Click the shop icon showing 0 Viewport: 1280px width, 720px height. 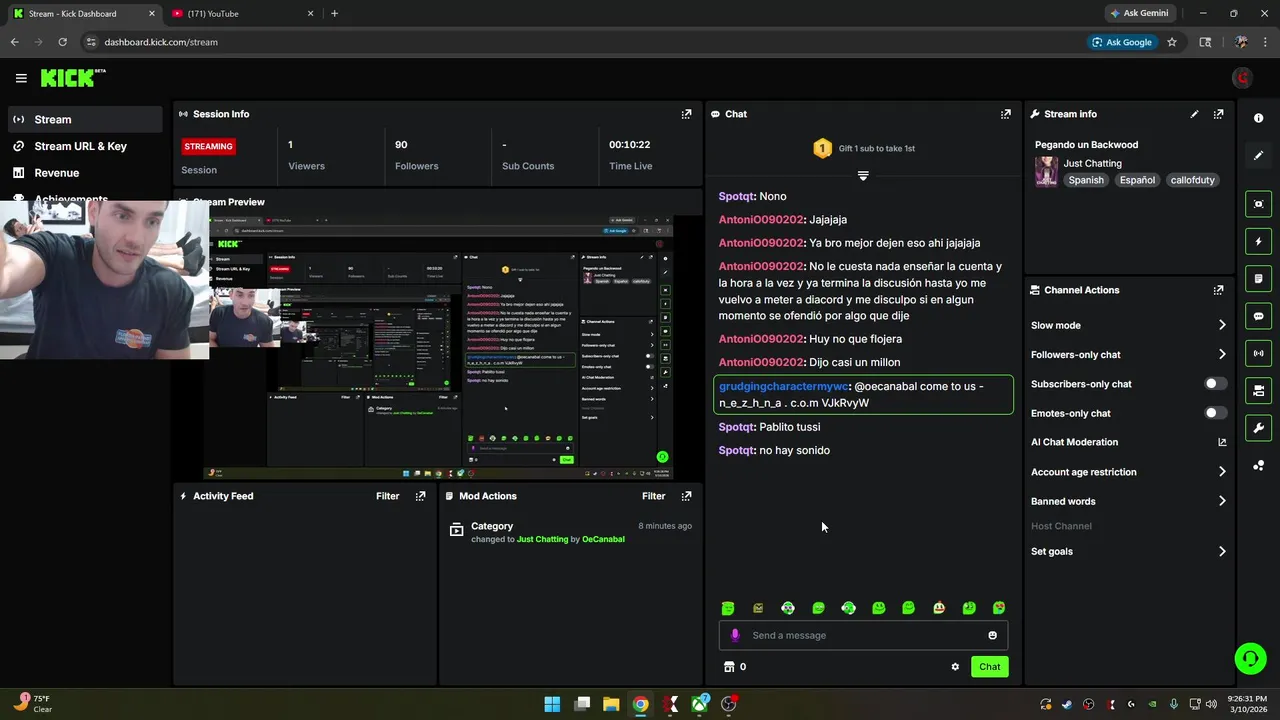pos(729,667)
